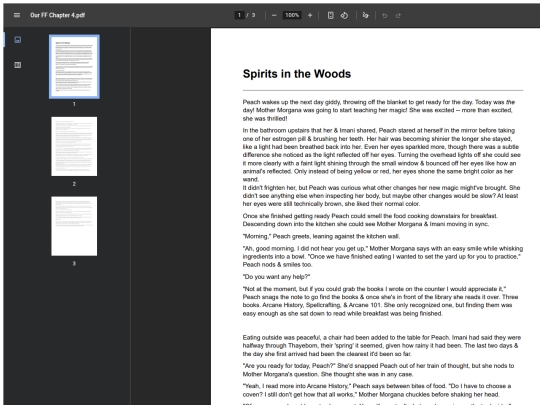Click the page number input field

(x=239, y=15)
